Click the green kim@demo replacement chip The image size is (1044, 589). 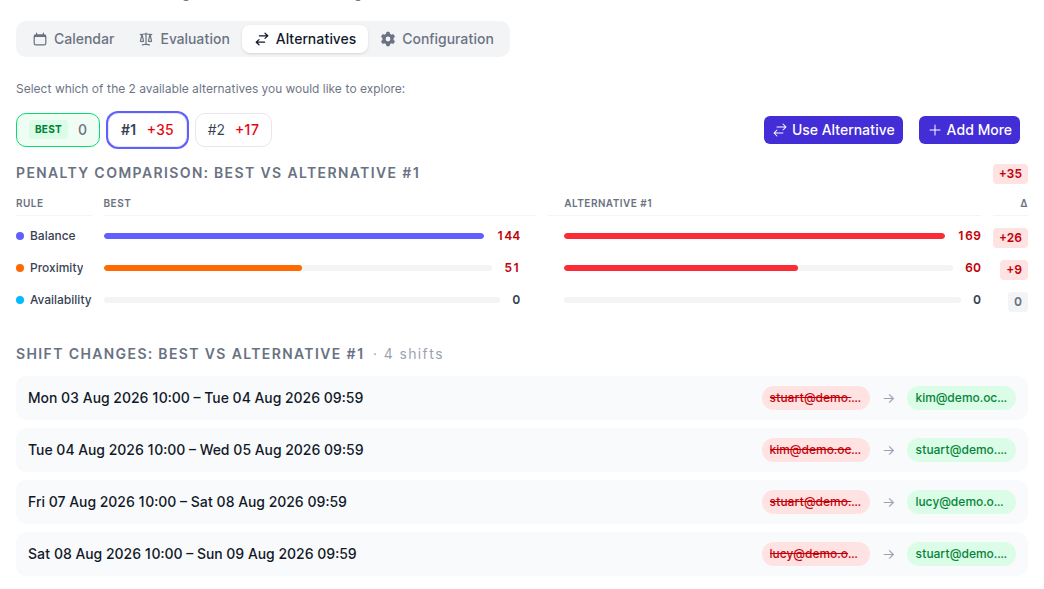pyautogui.click(x=961, y=398)
